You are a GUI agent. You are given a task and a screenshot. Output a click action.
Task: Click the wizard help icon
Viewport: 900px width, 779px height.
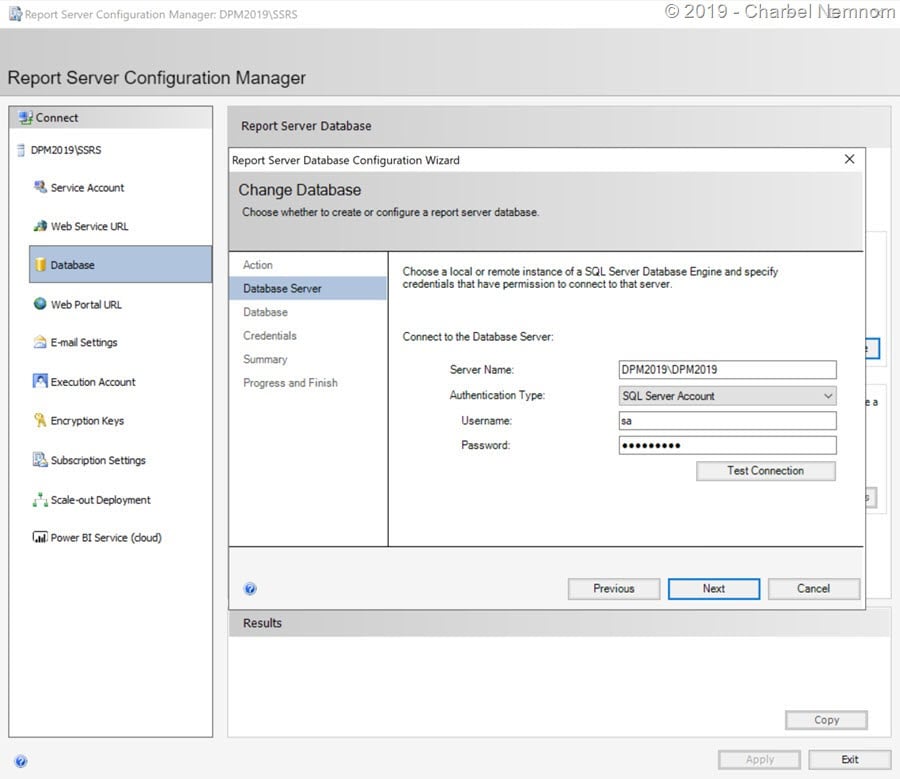pos(250,588)
